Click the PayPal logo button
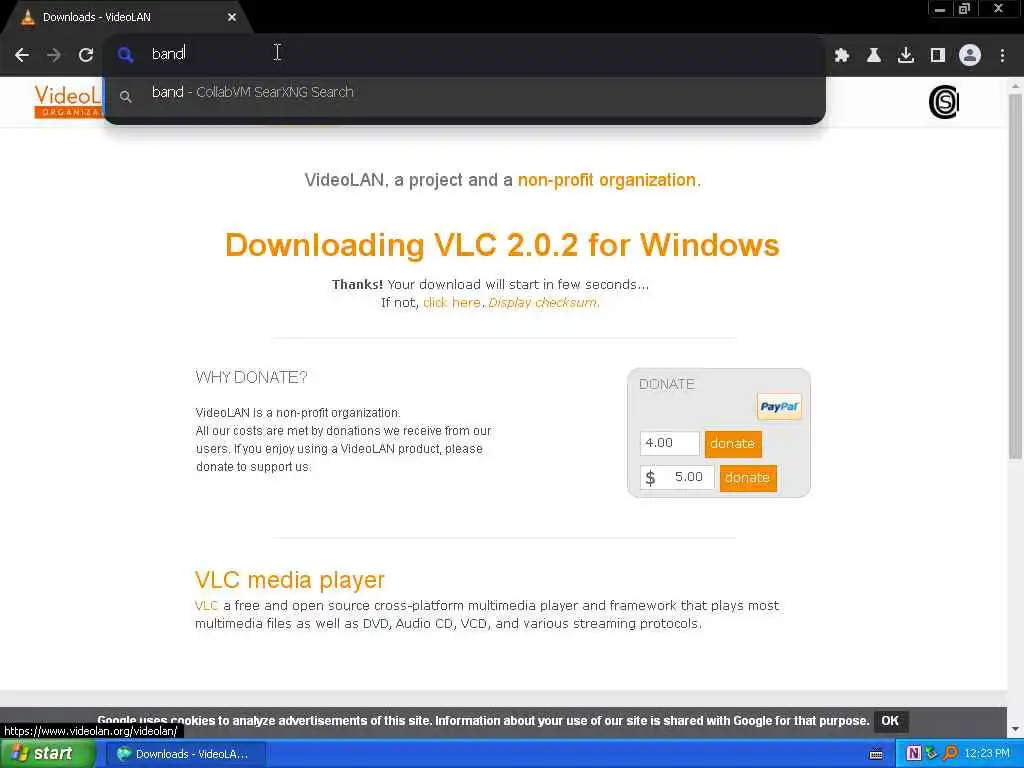This screenshot has width=1024, height=768. pos(778,407)
